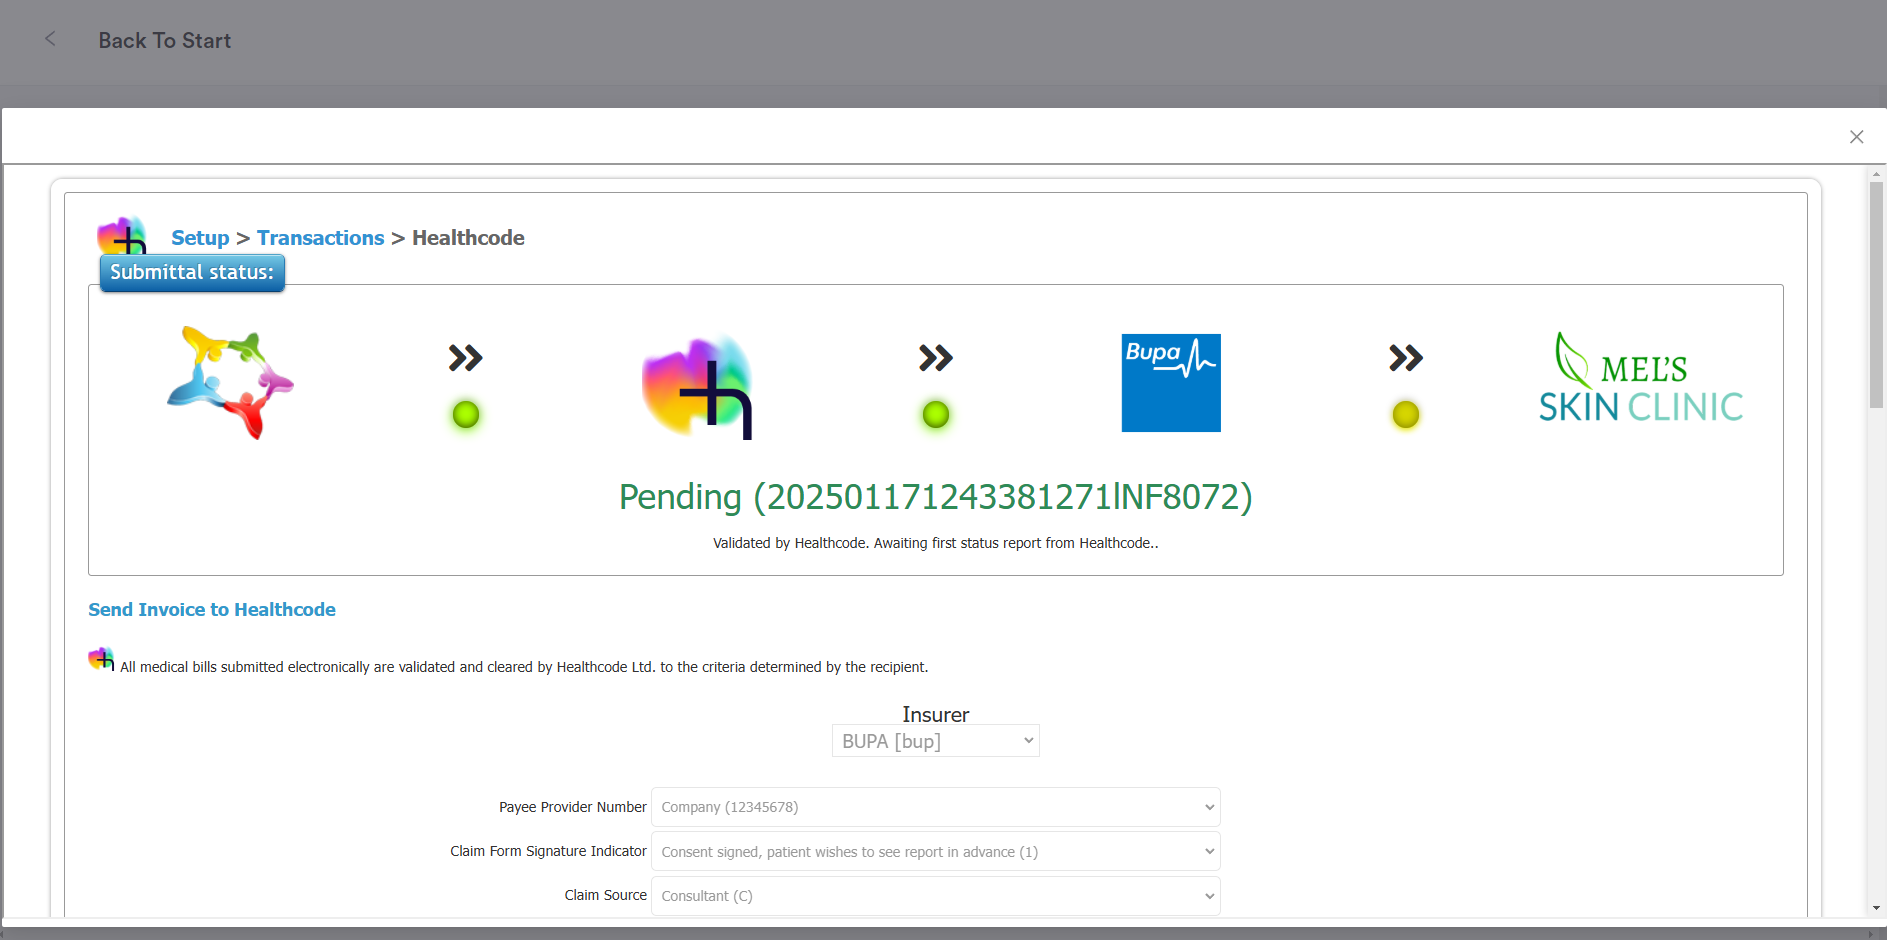Click the second double-arrow icon
The image size is (1887, 940).
click(x=936, y=358)
